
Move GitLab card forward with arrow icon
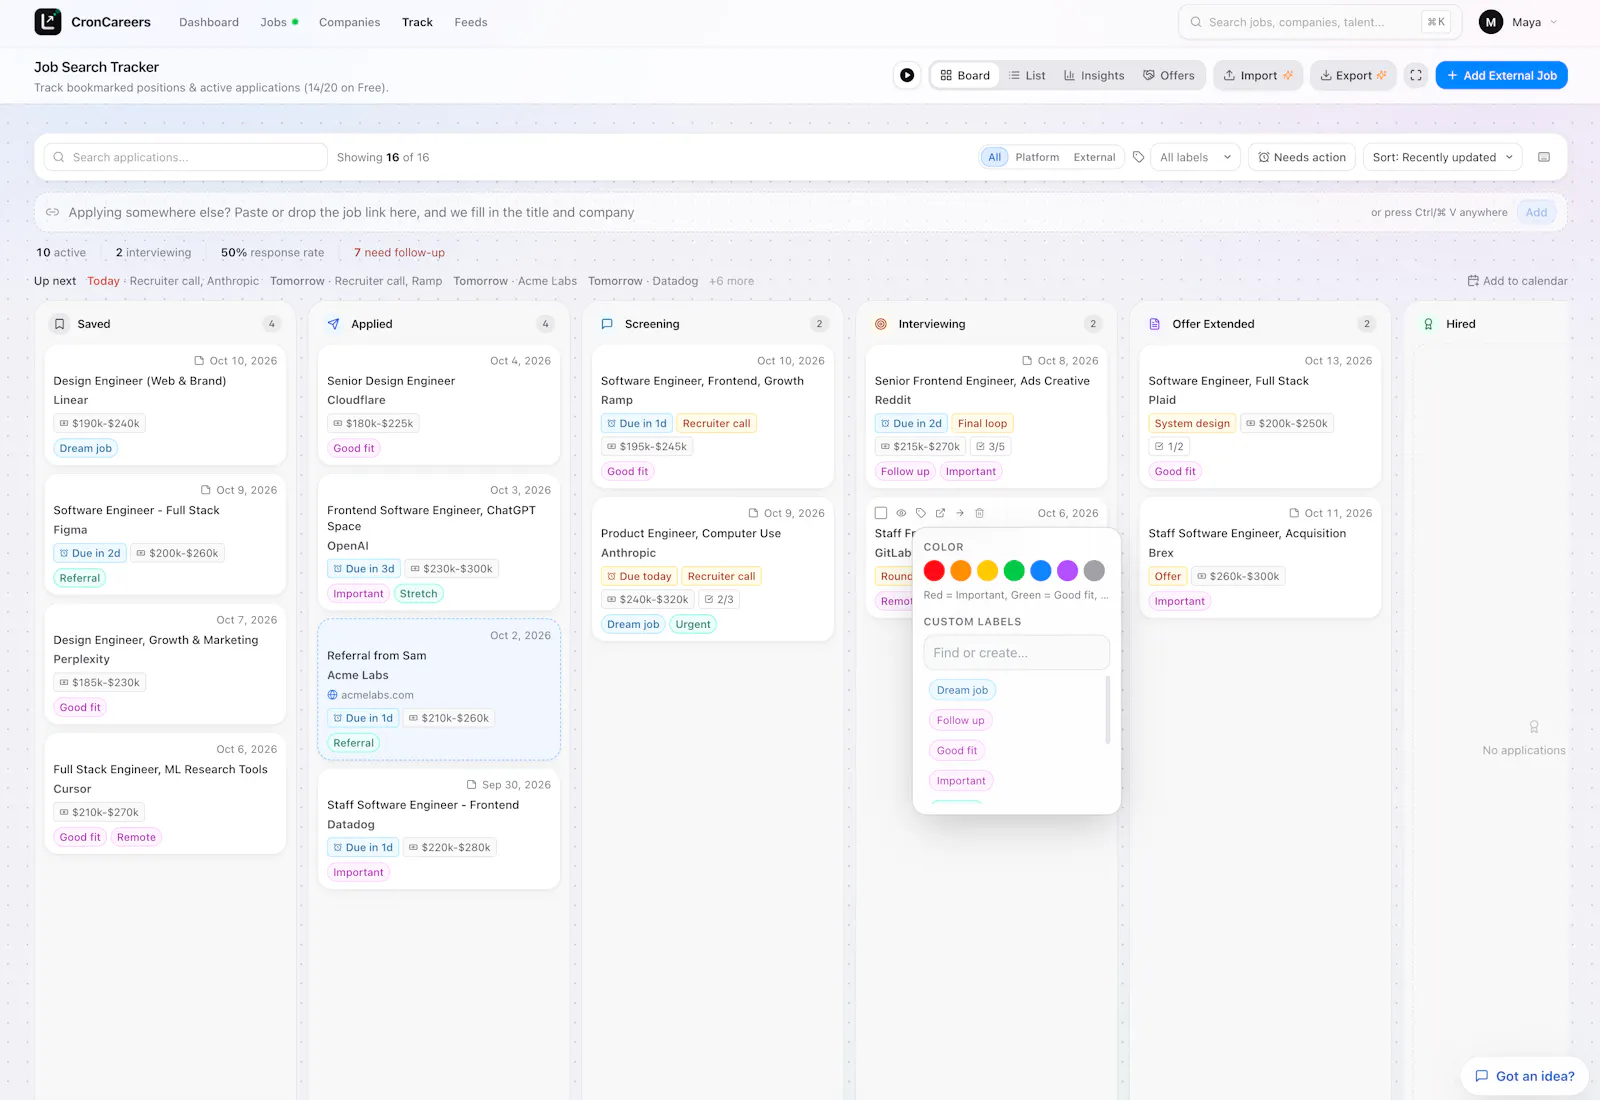tap(960, 513)
